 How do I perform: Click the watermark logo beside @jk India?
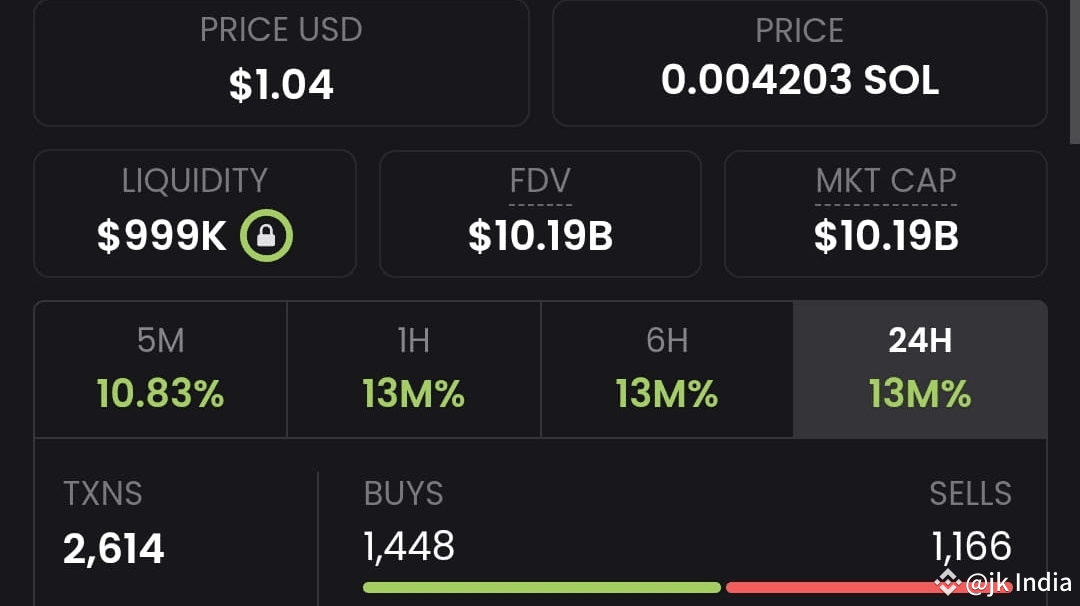(x=947, y=581)
